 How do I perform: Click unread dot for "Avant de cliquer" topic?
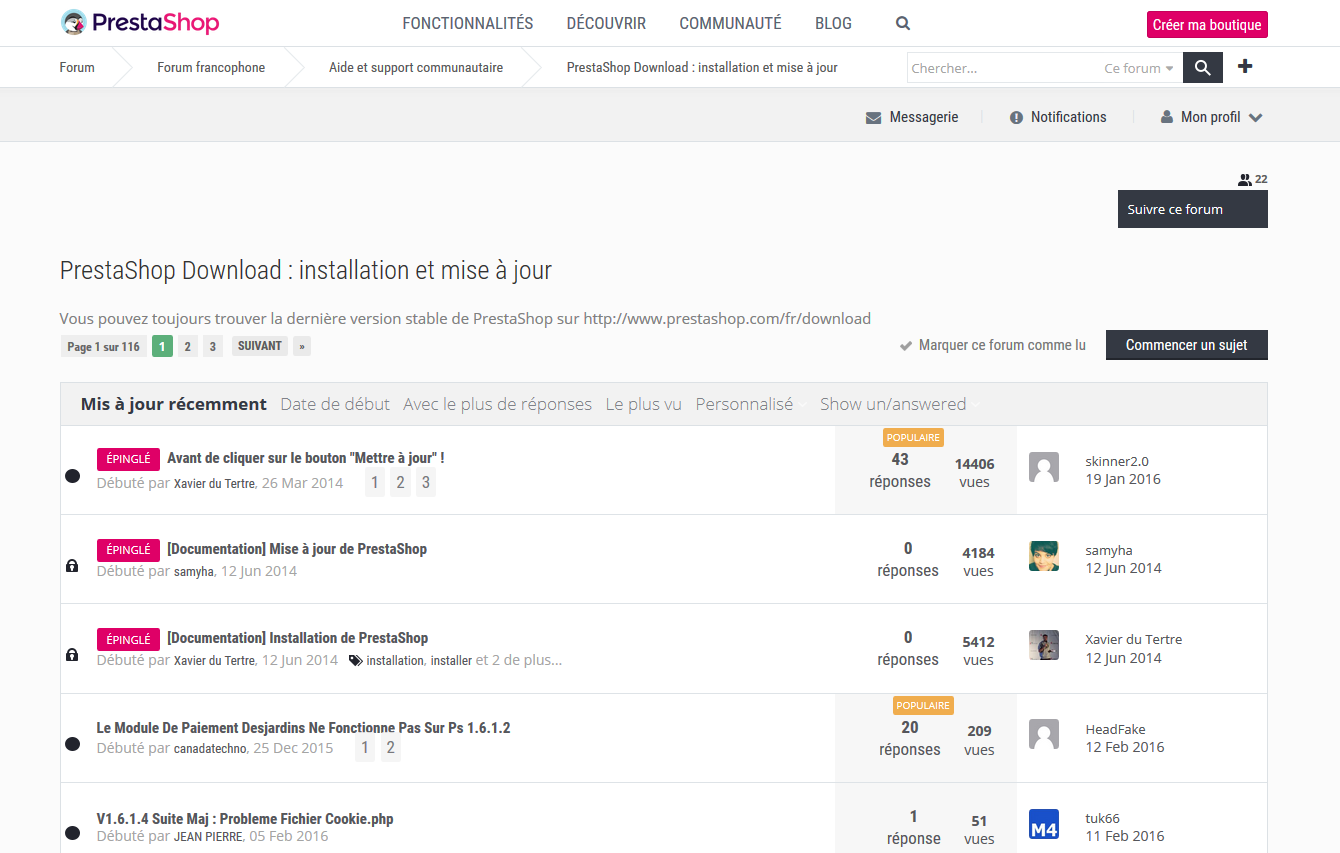coord(72,476)
